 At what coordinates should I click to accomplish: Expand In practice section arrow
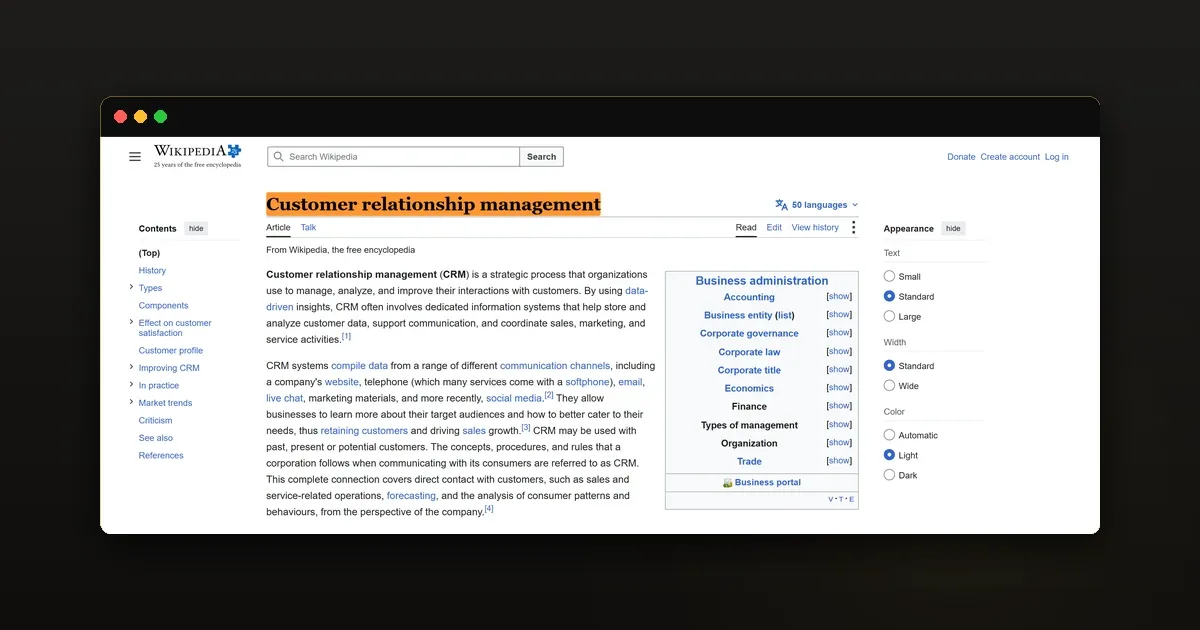point(131,385)
